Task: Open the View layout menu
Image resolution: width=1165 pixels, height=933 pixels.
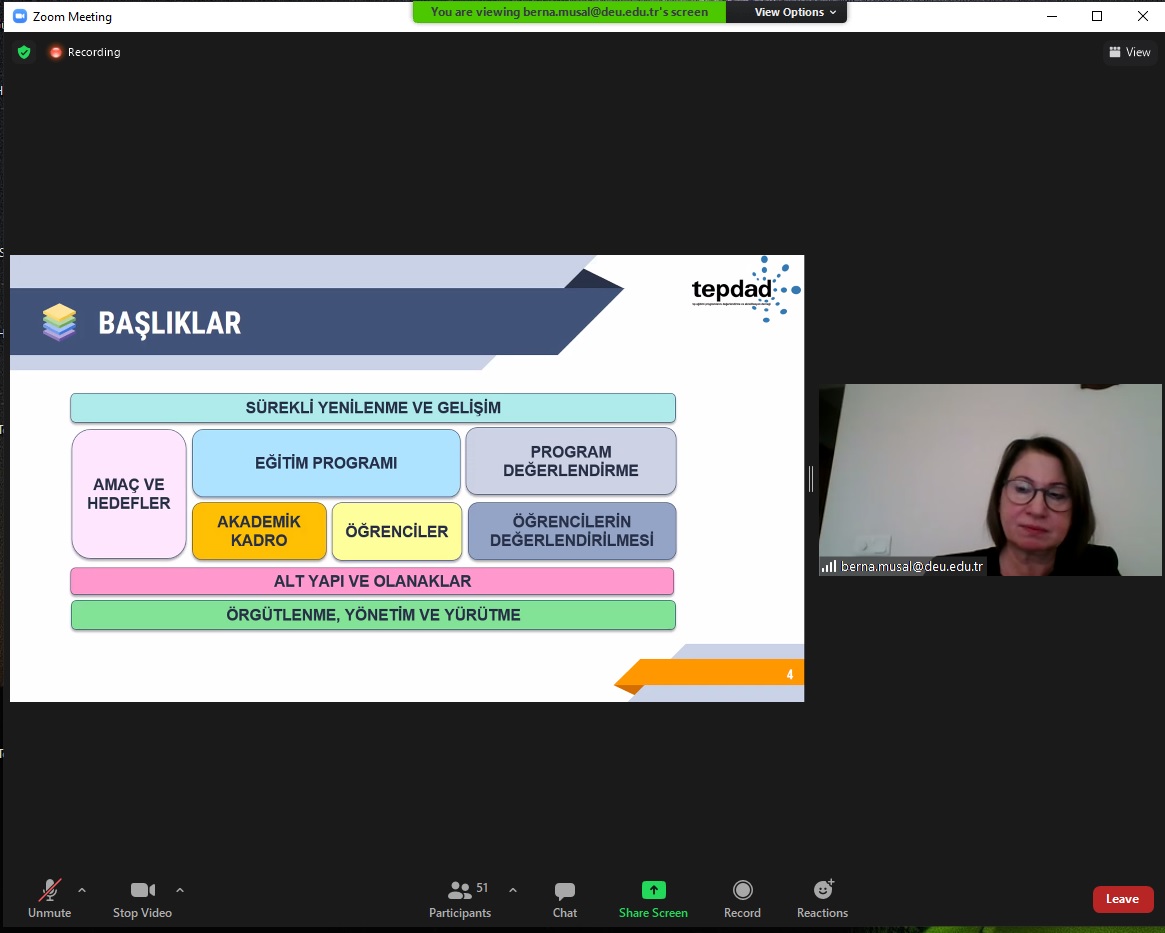Action: click(1130, 52)
